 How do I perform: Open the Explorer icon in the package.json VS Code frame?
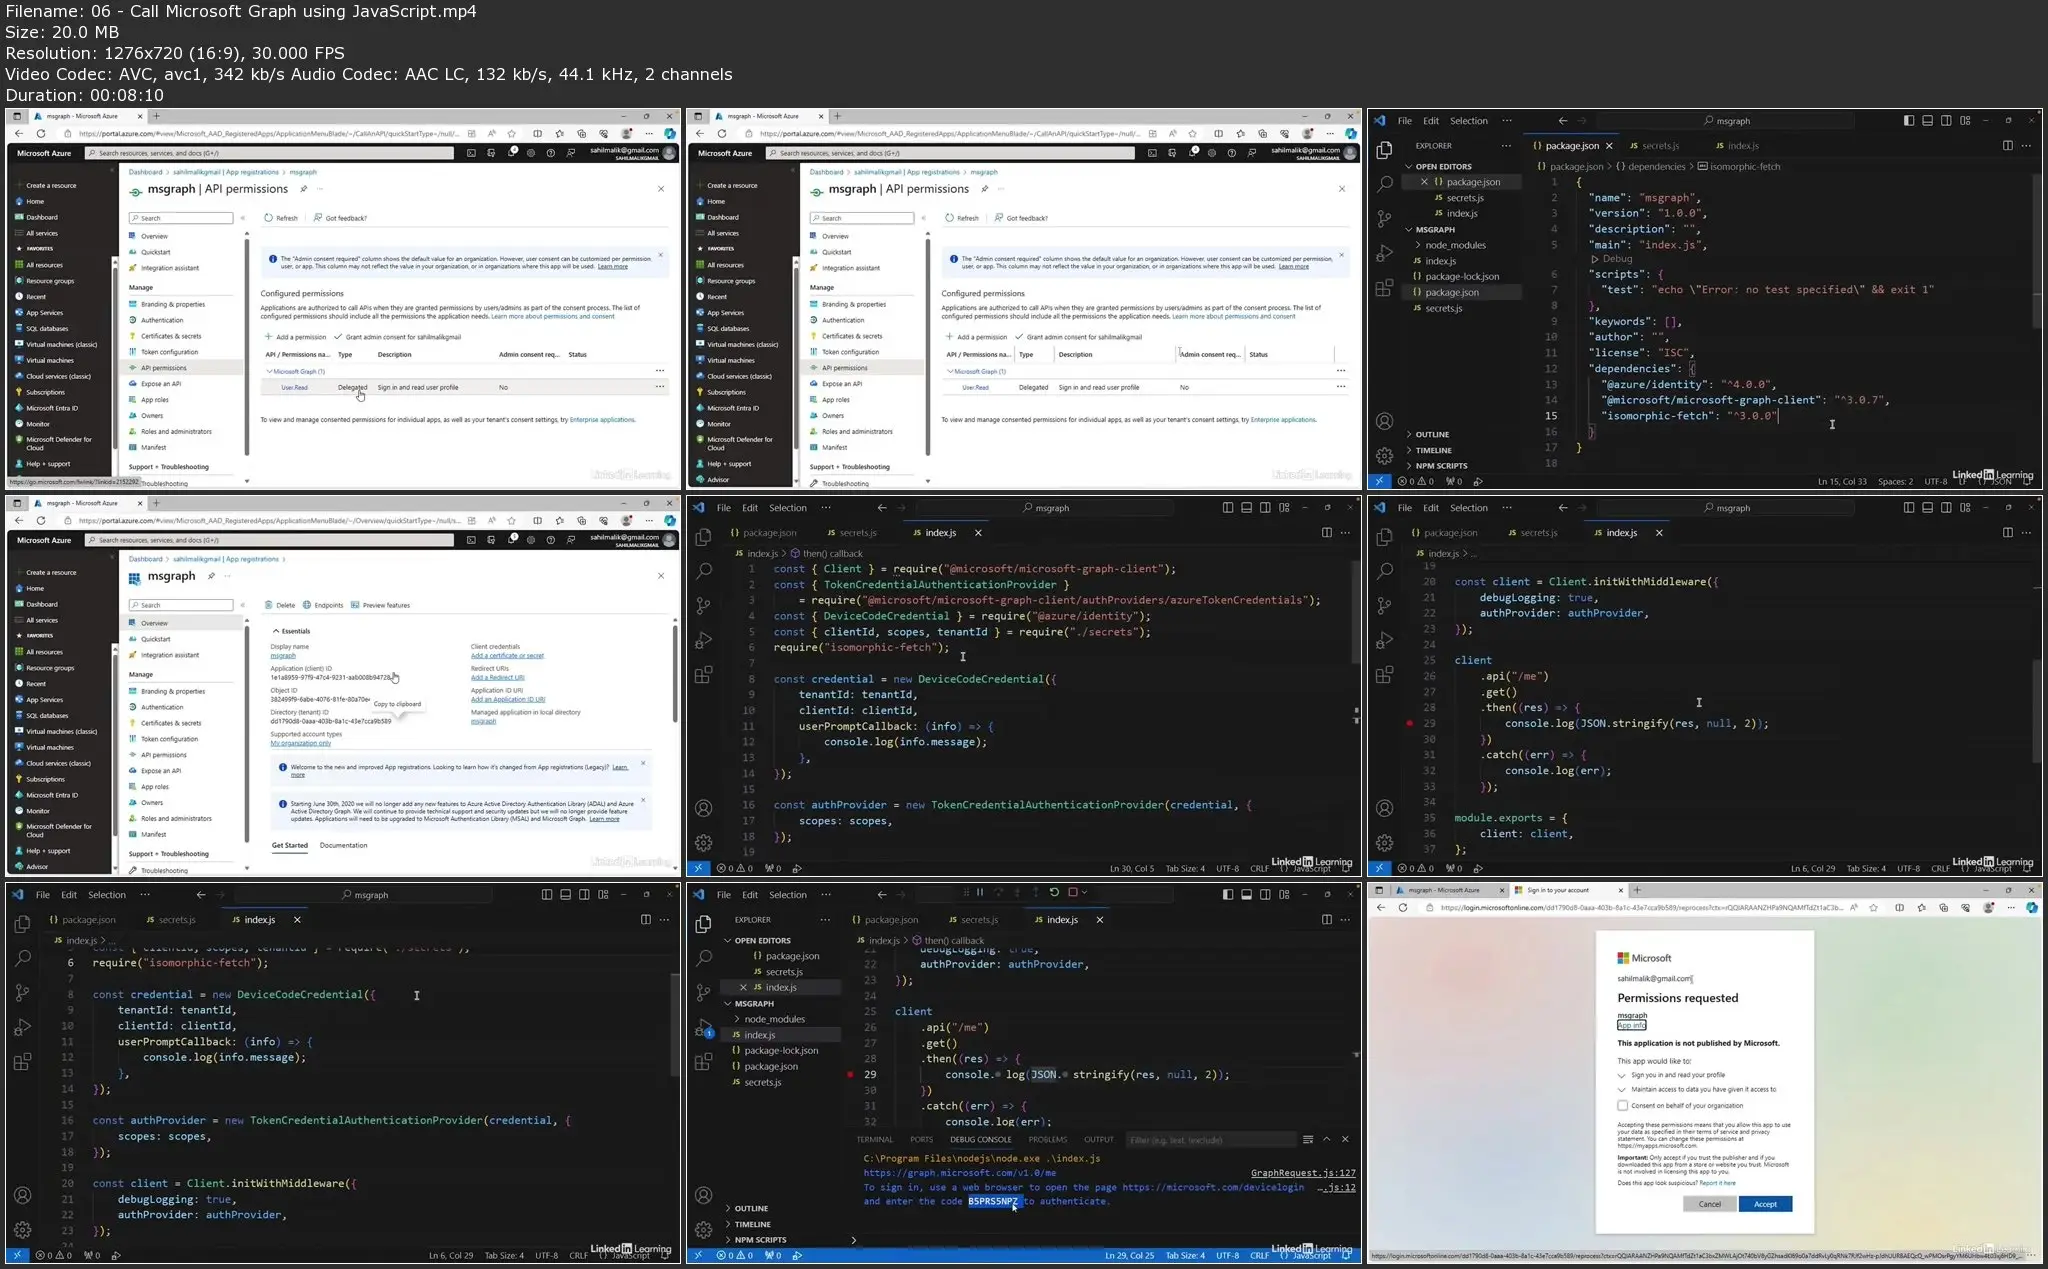[1384, 151]
